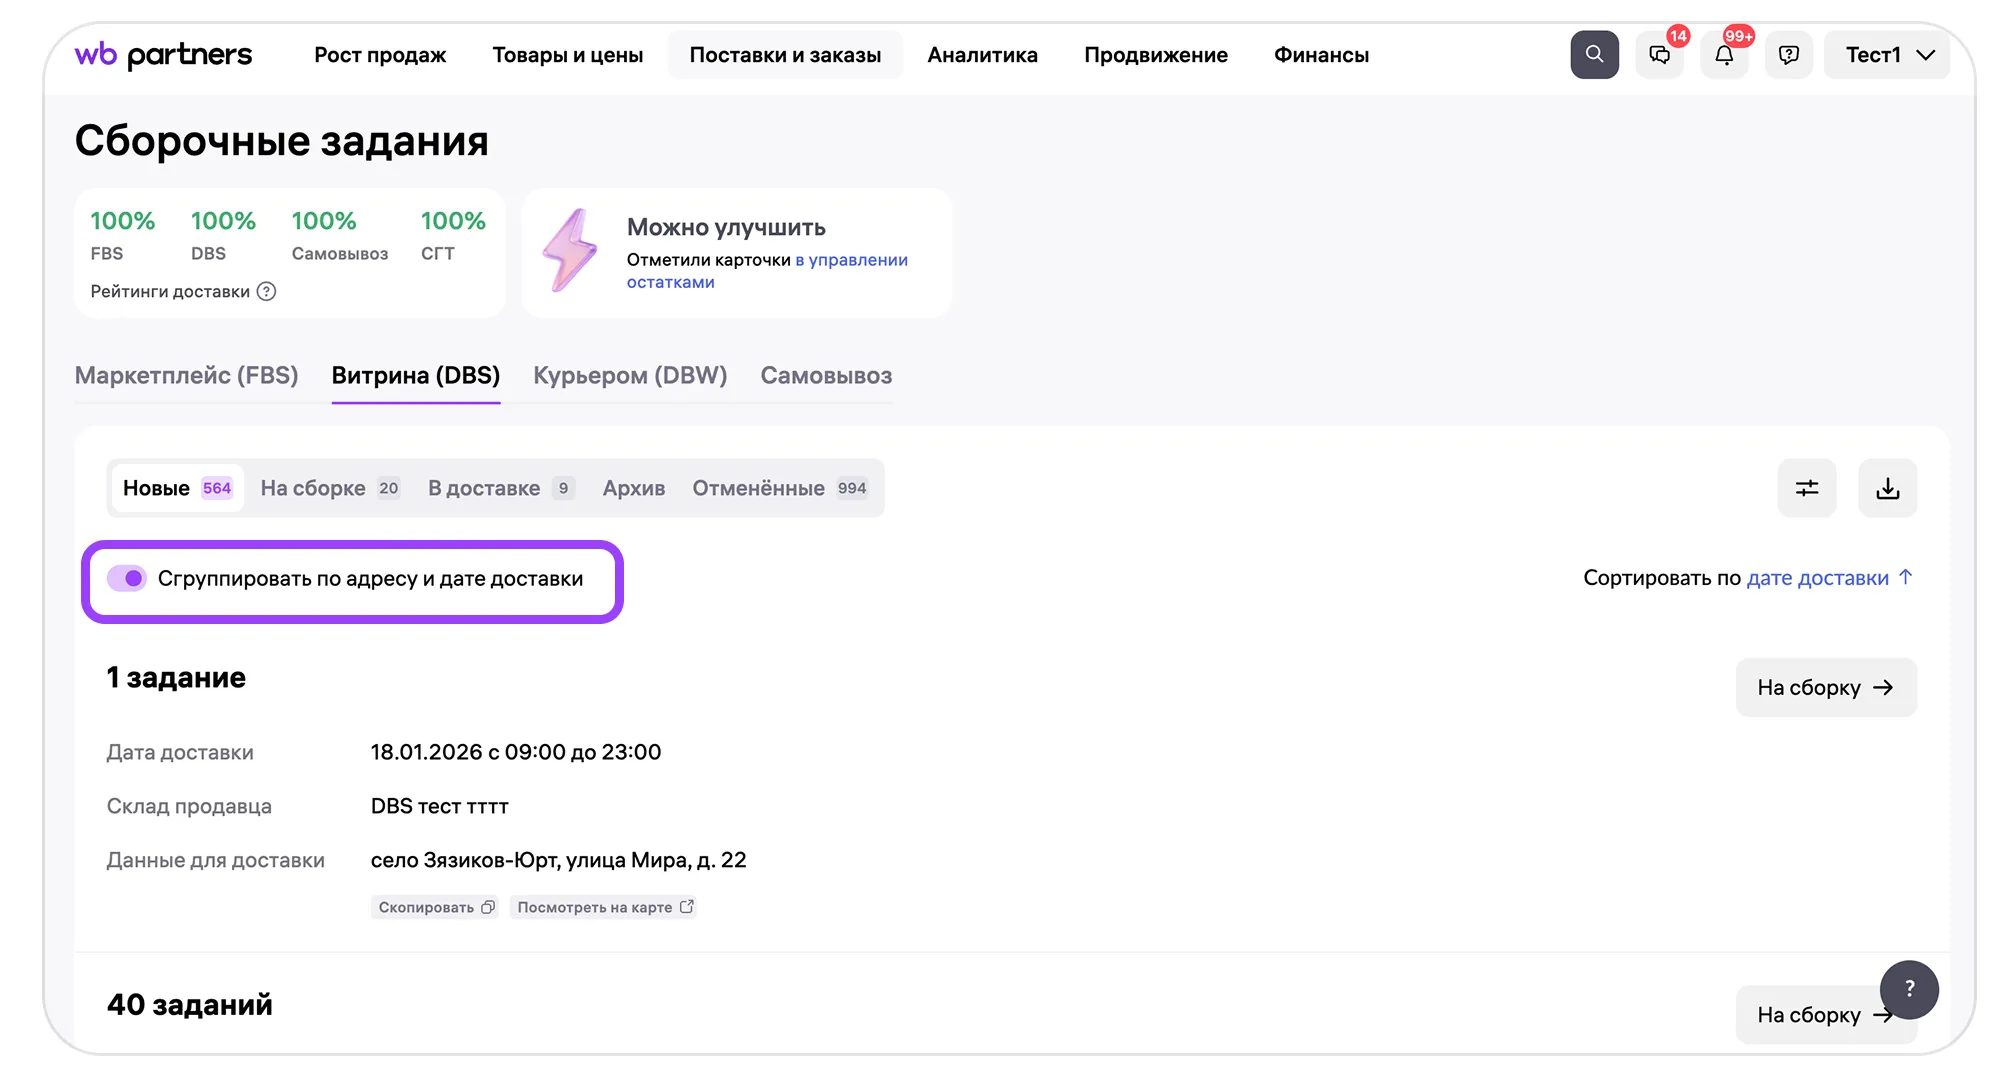Change the sort field 'дате доставки'
This screenshot has width=2016, height=1077.
(x=1817, y=578)
